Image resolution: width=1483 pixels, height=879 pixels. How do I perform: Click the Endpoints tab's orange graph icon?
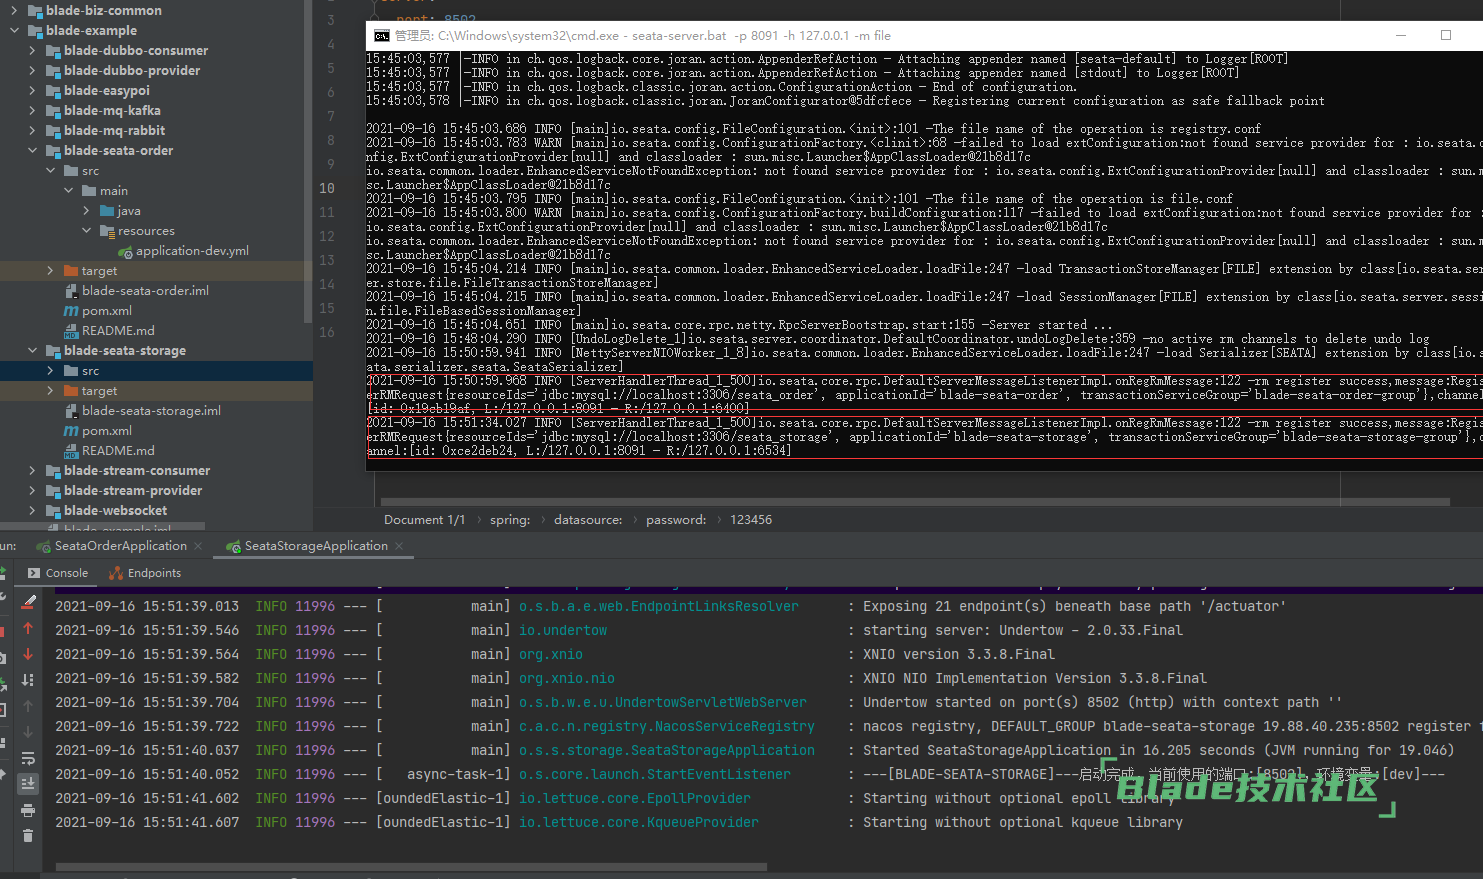tap(116, 573)
